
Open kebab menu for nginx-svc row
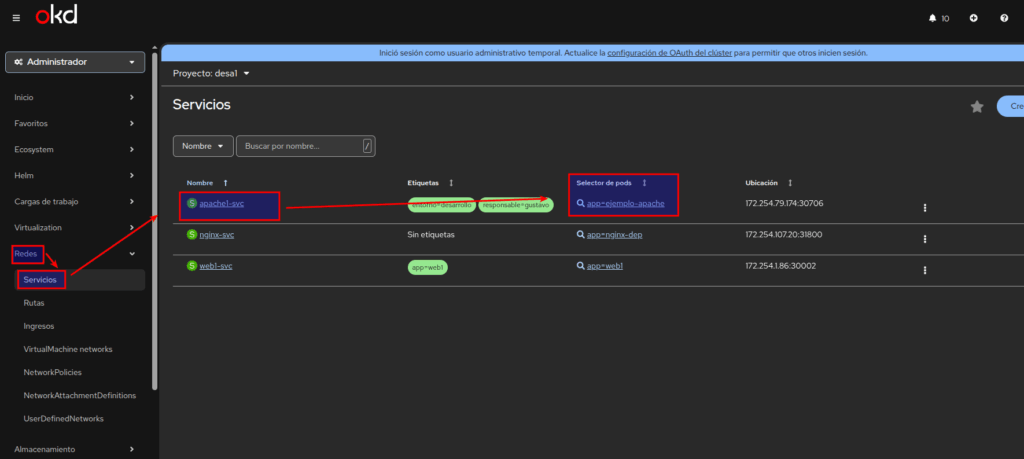[925, 239]
